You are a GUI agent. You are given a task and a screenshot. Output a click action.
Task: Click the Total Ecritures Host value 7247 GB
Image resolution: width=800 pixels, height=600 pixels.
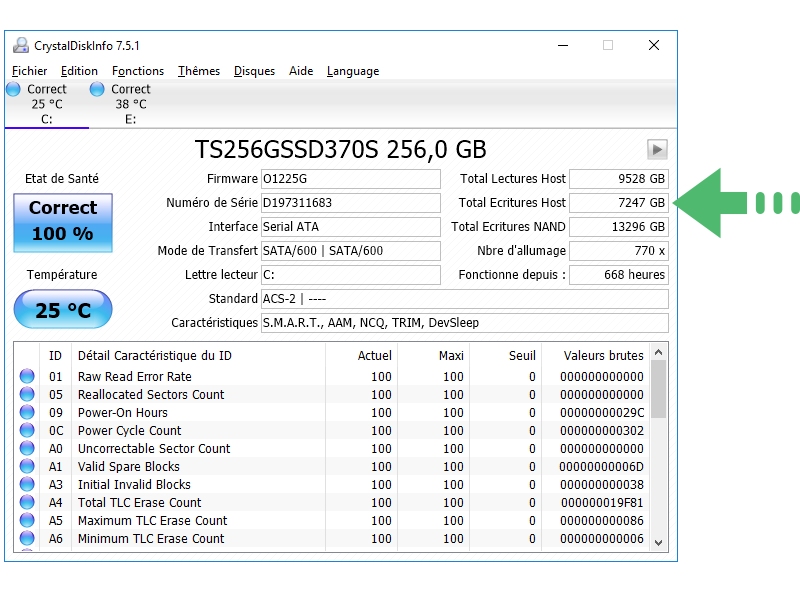(x=619, y=203)
